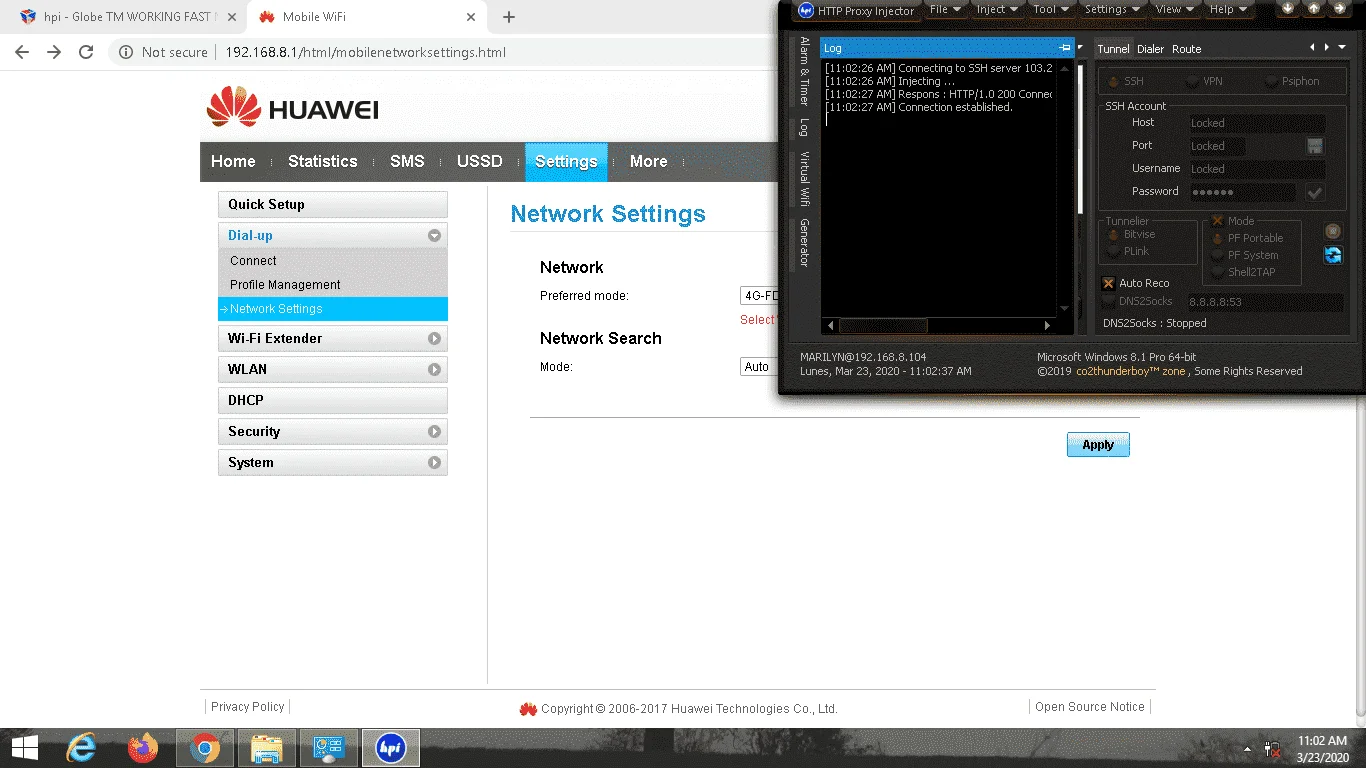Open the View menu
The image size is (1366, 768).
(1175, 9)
